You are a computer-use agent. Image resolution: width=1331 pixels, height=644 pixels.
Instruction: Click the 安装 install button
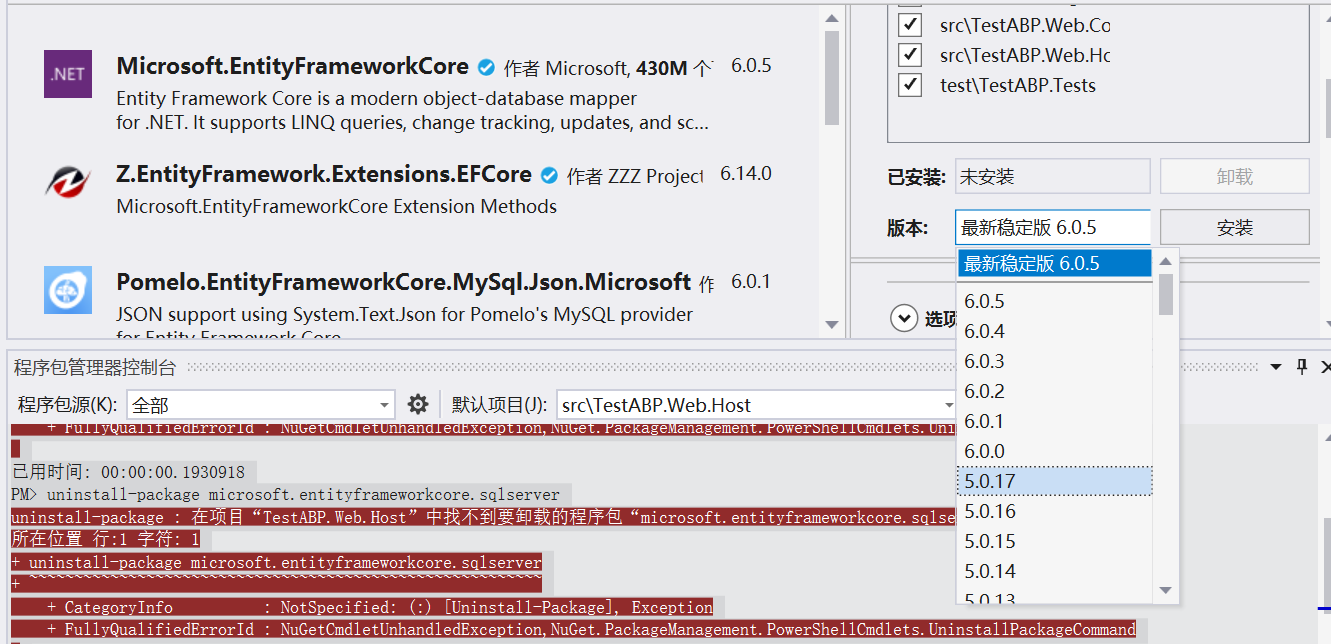1235,227
